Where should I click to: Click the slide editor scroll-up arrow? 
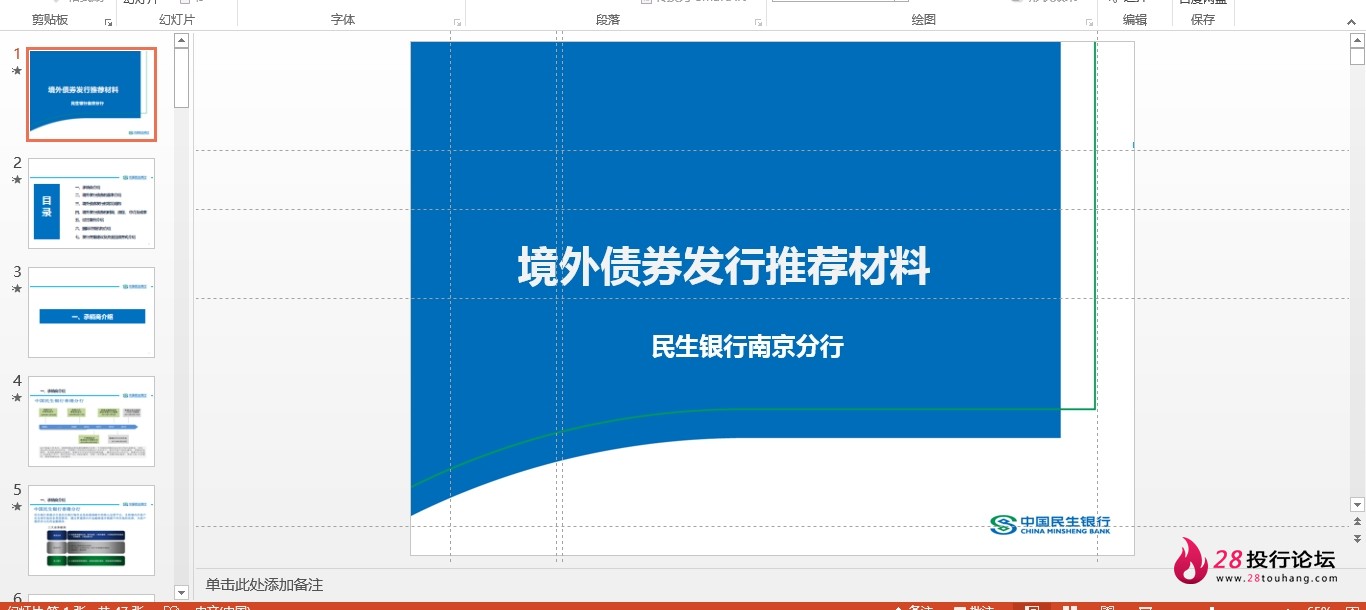click(1357, 39)
